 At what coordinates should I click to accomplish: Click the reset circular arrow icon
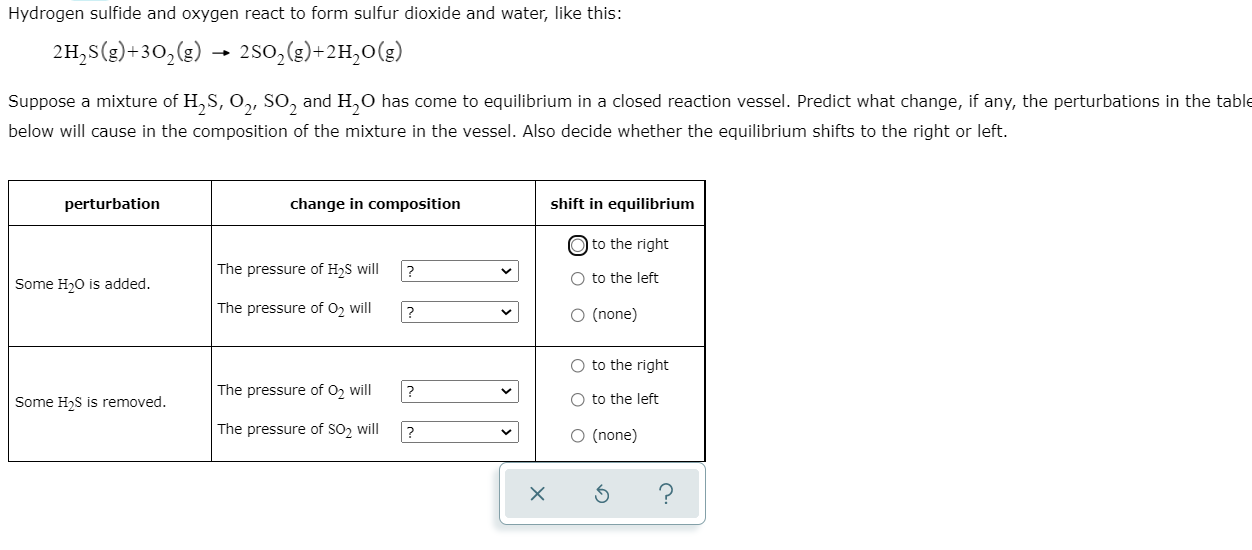coord(602,495)
